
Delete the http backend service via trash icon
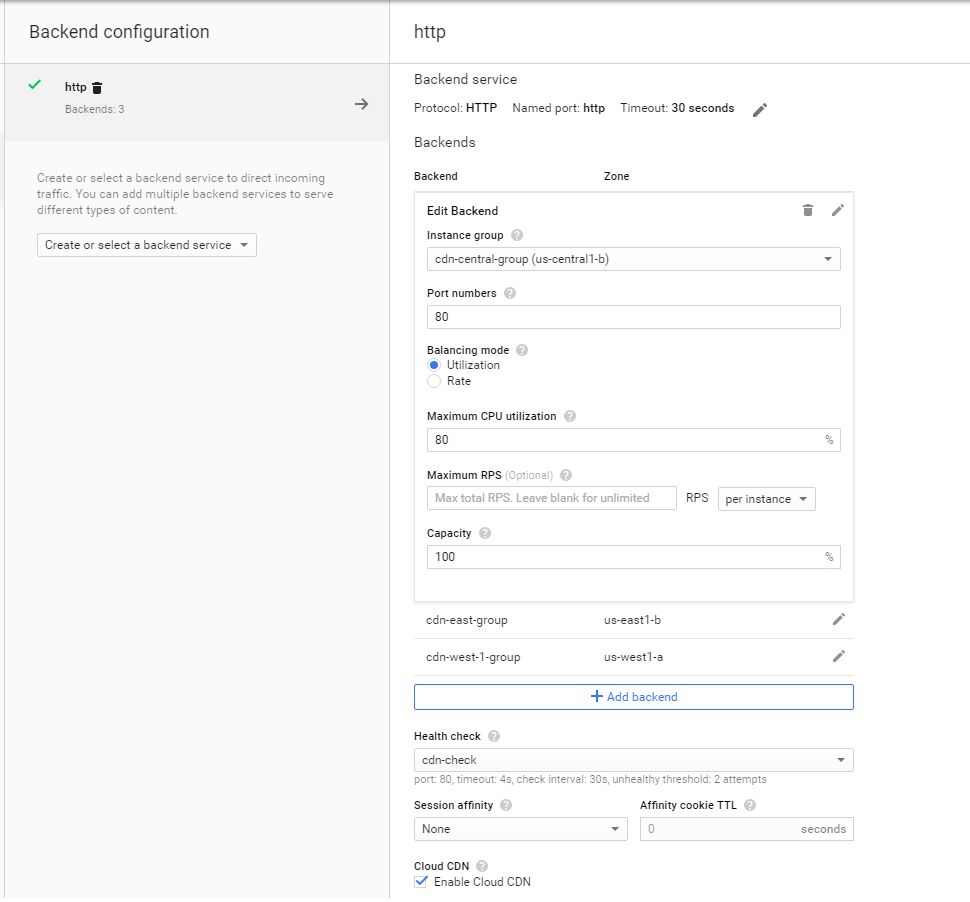(x=97, y=88)
